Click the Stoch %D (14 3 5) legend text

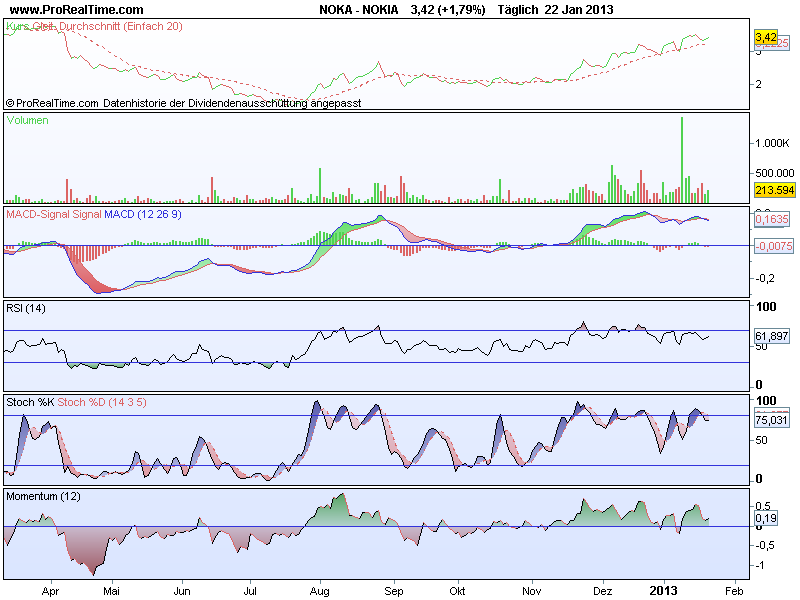click(x=102, y=402)
